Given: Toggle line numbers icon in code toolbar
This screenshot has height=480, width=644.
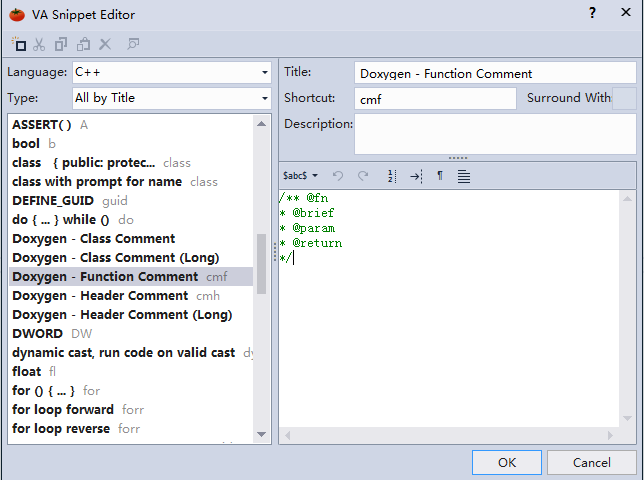Looking at the screenshot, I should click(392, 176).
